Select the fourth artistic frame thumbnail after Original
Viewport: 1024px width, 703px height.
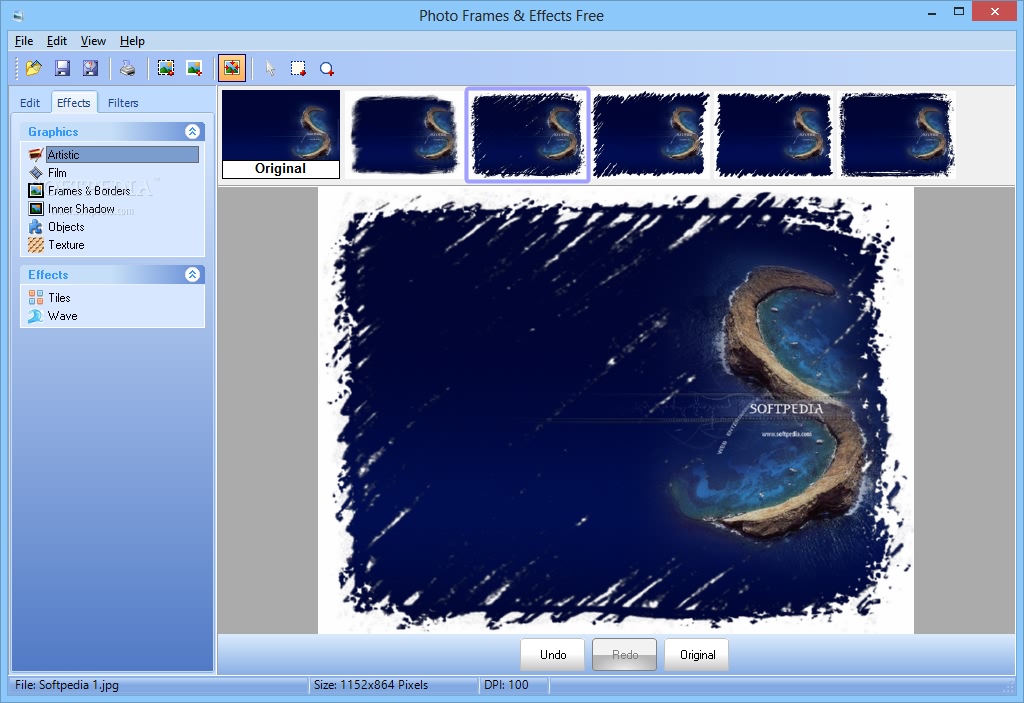[x=774, y=134]
